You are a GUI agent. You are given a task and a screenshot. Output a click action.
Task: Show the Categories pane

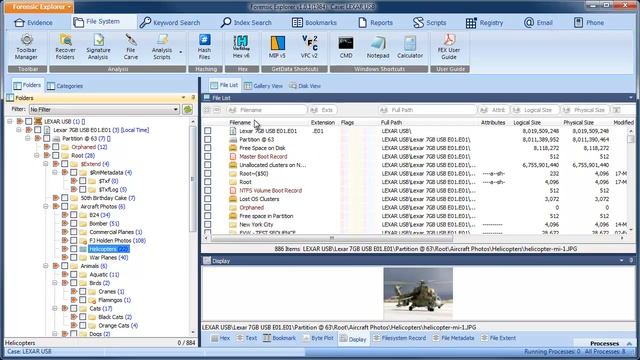[x=65, y=86]
